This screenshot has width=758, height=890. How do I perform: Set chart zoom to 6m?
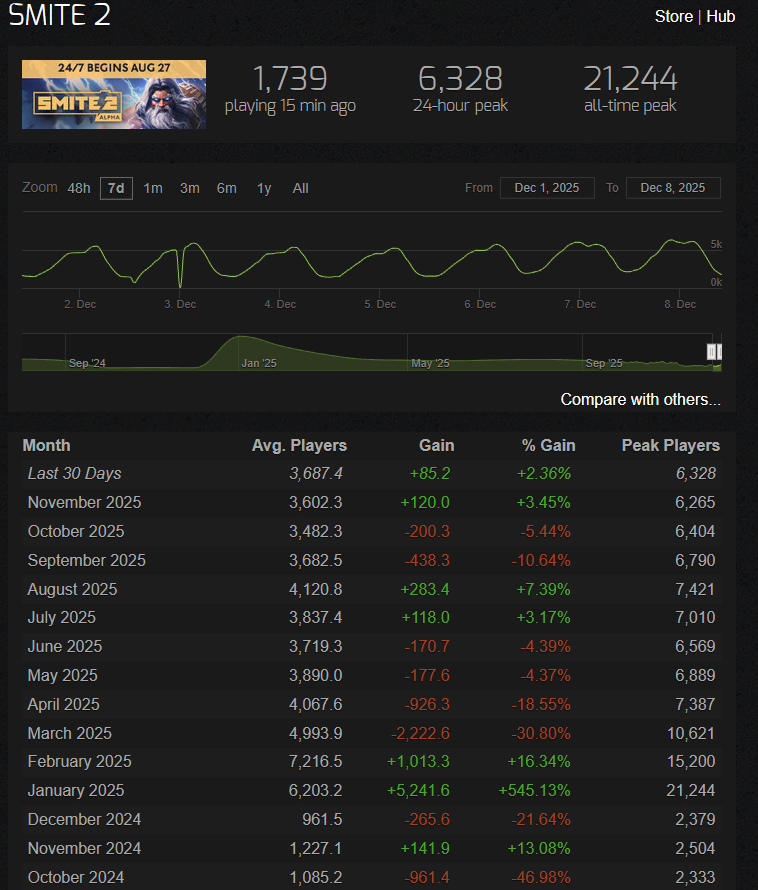(227, 188)
